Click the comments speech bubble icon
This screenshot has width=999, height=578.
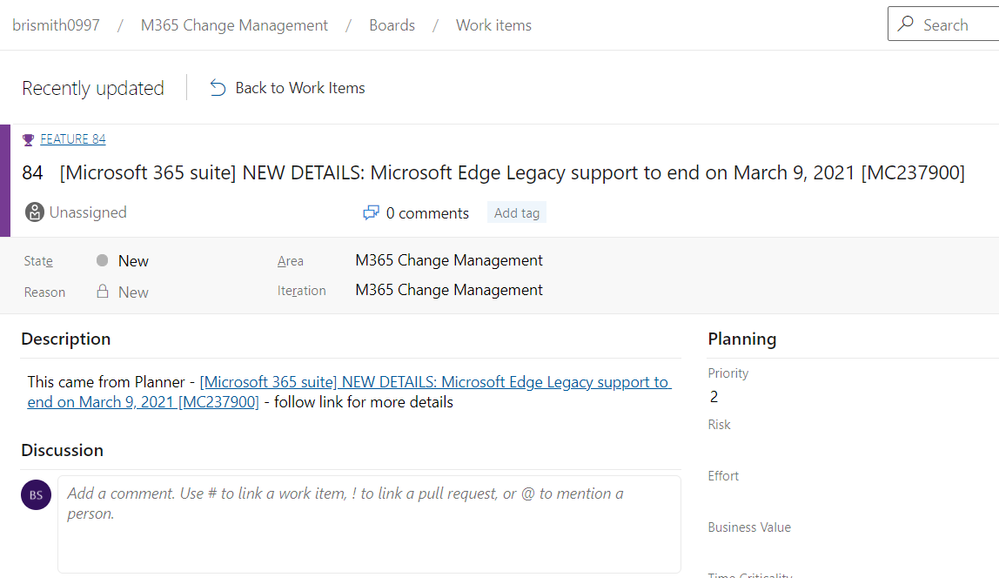[x=371, y=213]
